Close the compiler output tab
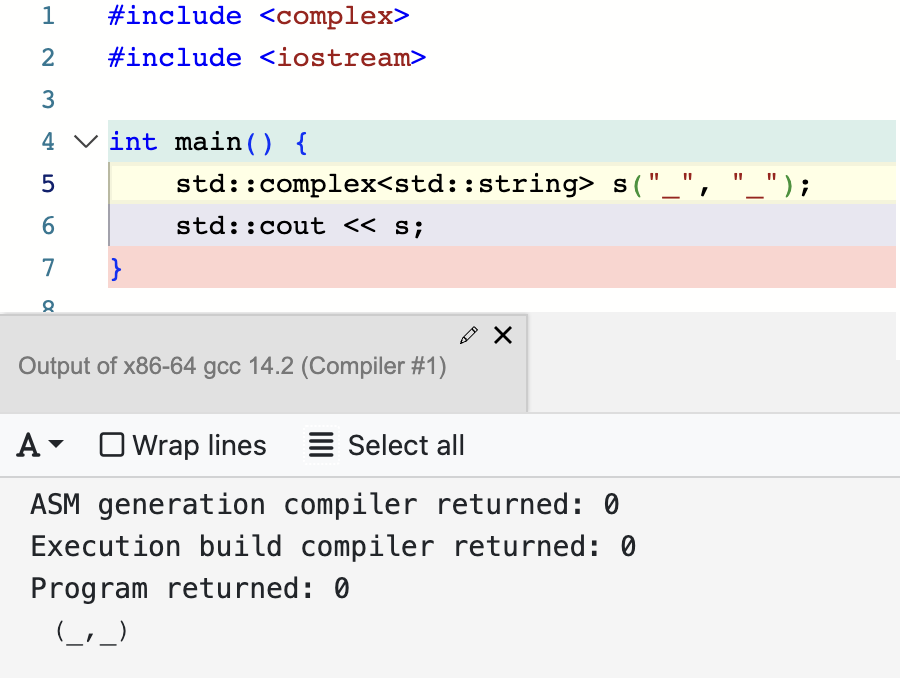Screen dimensions: 900x678 point(503,335)
